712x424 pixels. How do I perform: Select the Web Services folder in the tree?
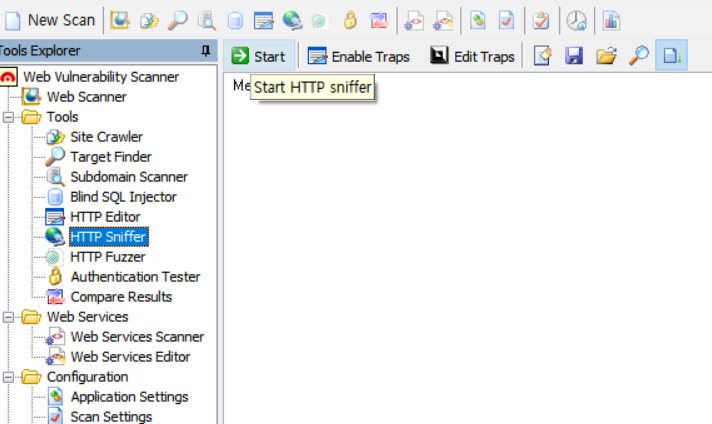point(88,316)
